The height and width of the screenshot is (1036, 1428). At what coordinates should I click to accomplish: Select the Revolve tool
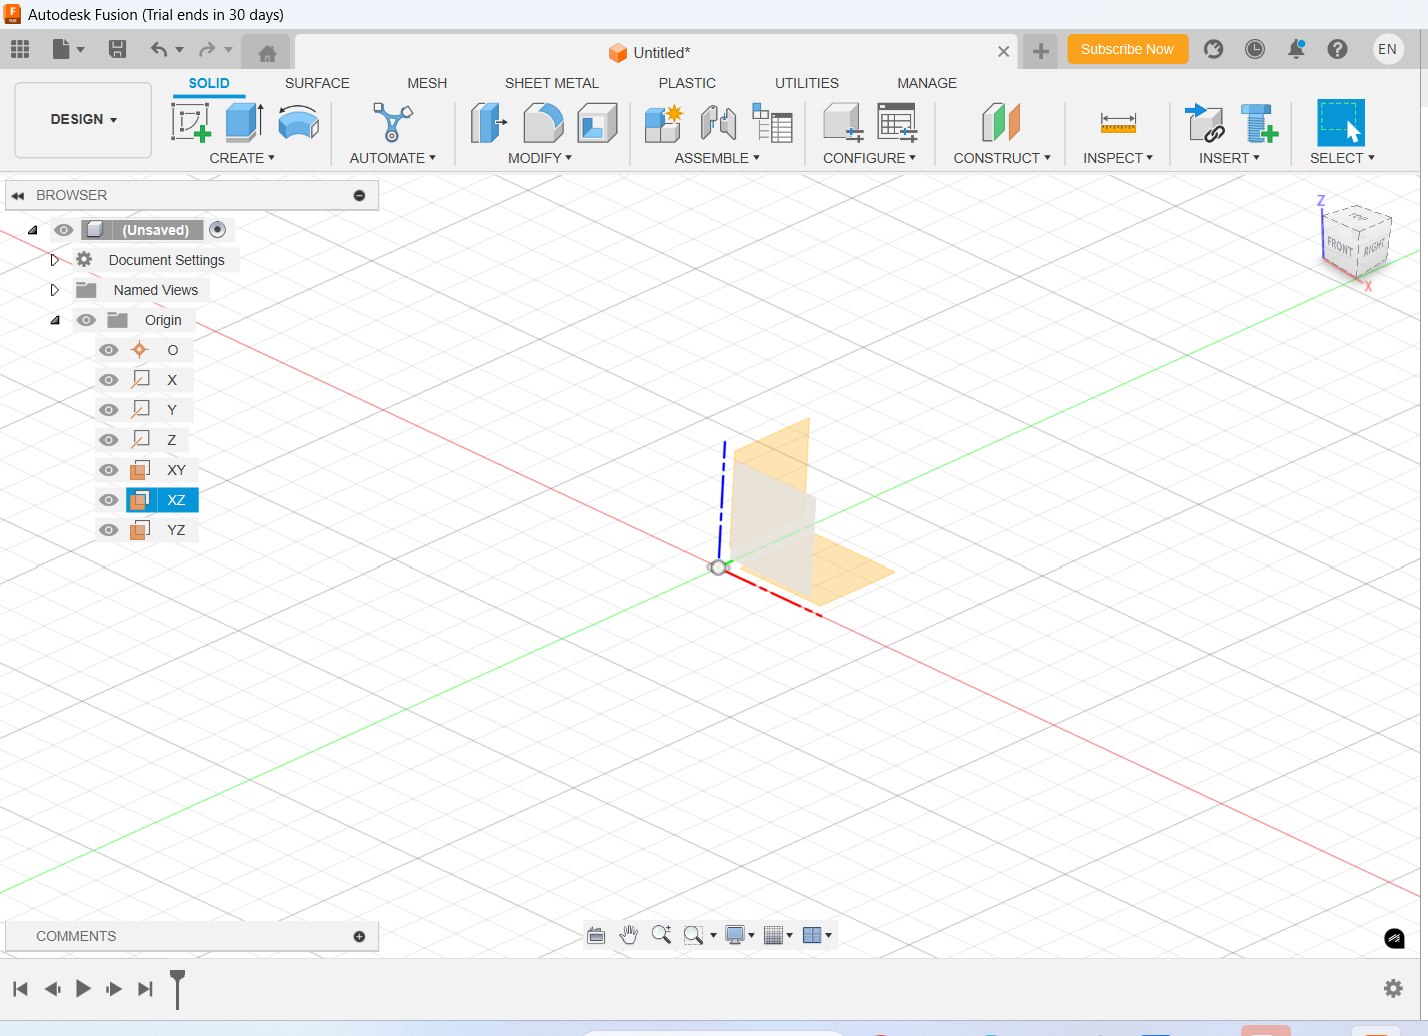click(x=298, y=123)
